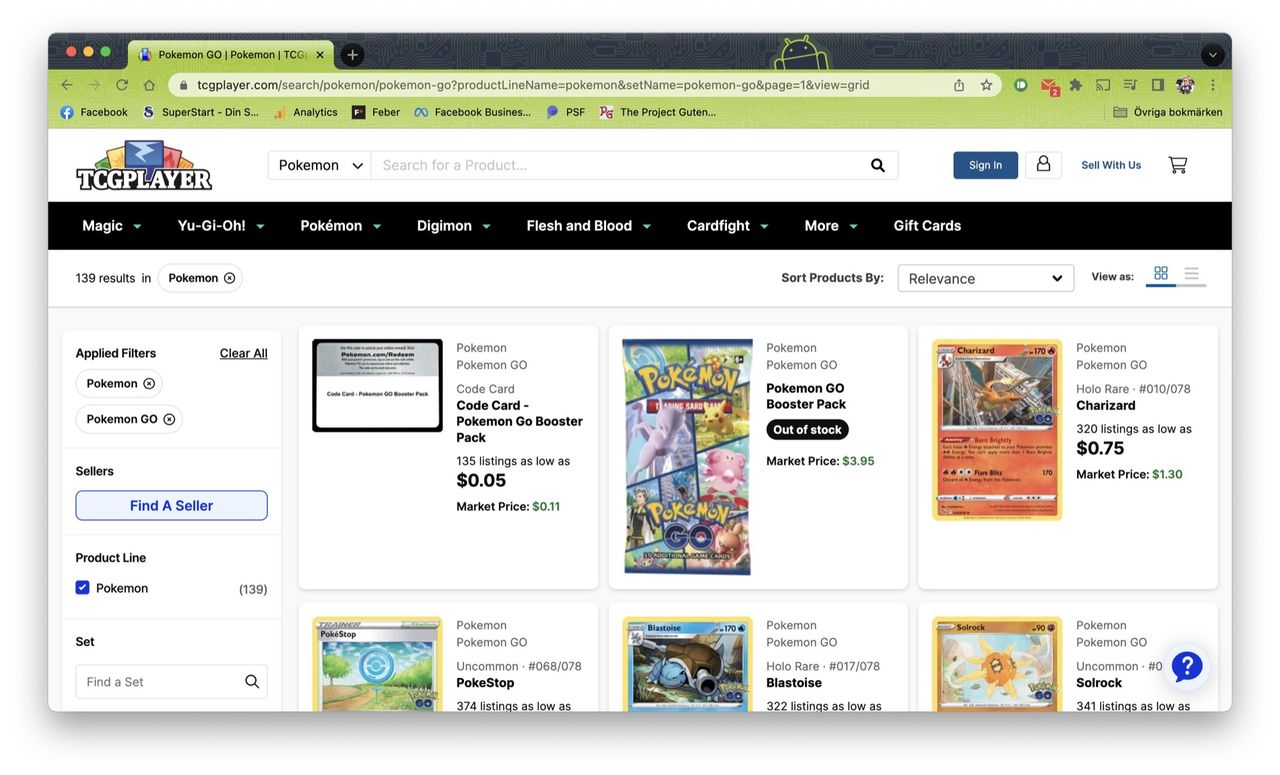Focus the Find a Set input field
Image resolution: width=1280 pixels, height=775 pixels.
coord(160,682)
